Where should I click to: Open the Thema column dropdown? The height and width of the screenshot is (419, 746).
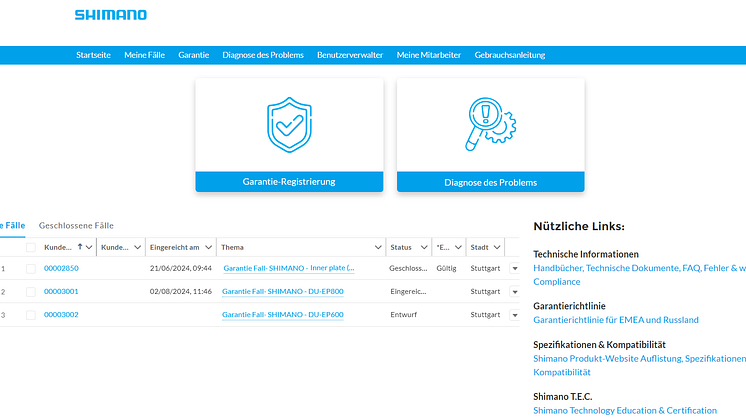pos(378,247)
